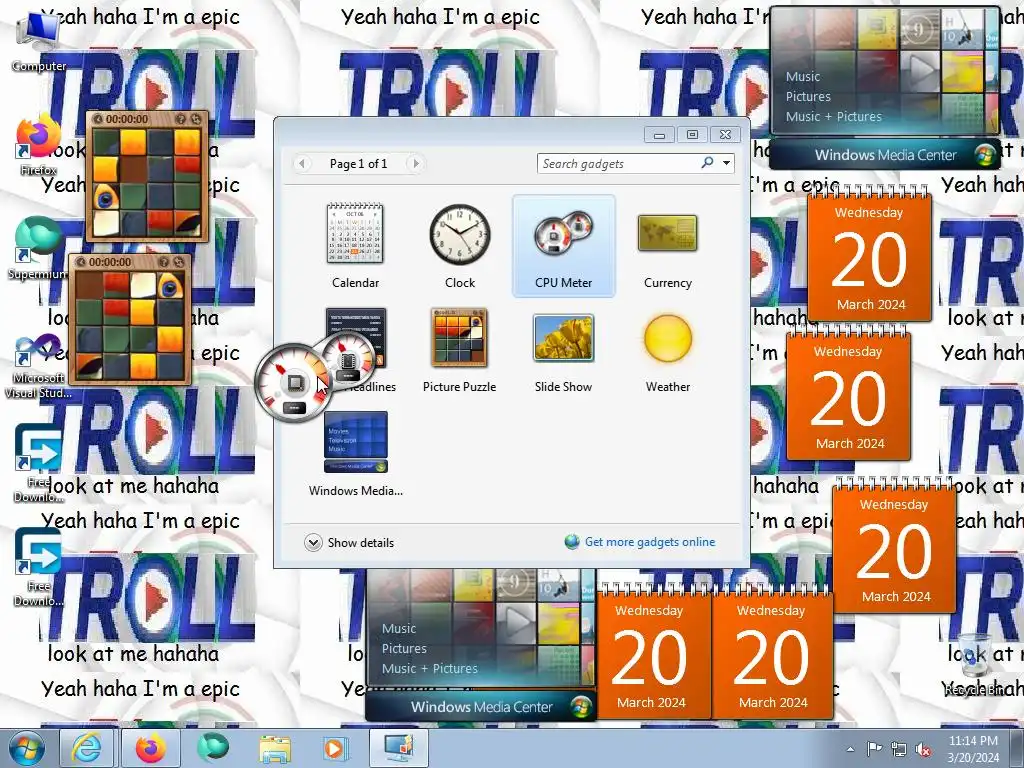Click Get more gadgets online link
The width and height of the screenshot is (1024, 768).
650,542
